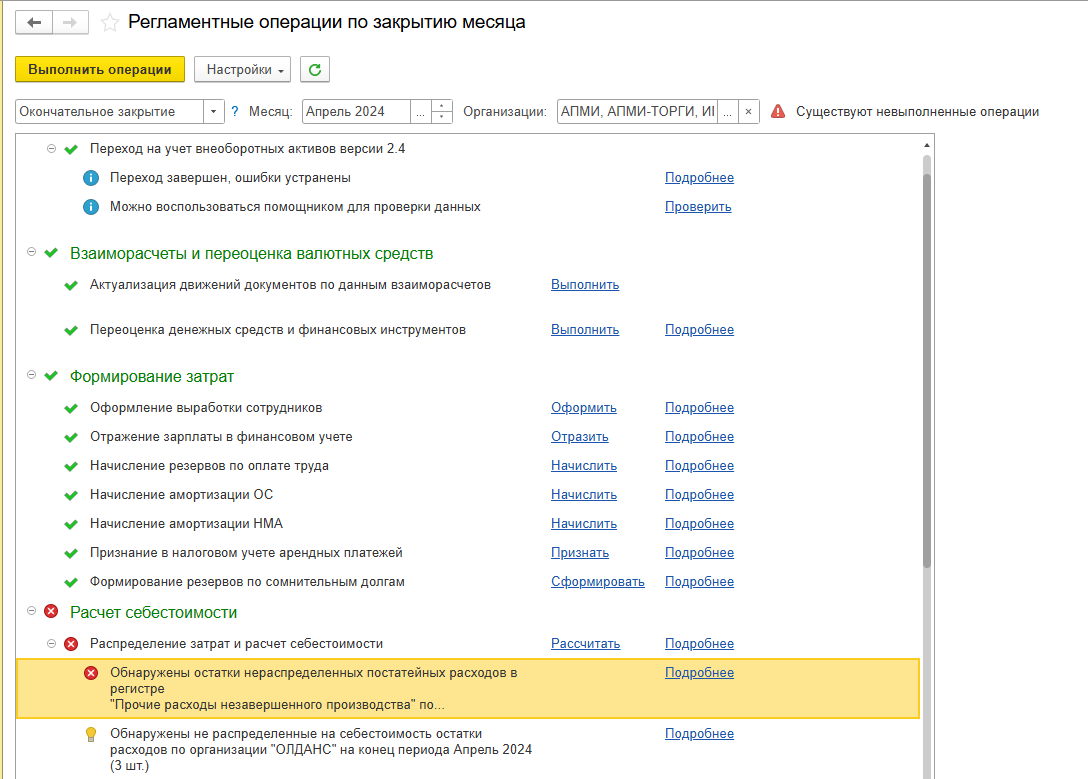Increase the month using stepper up arrow
Image resolution: width=1088 pixels, height=779 pixels.
pos(443,106)
